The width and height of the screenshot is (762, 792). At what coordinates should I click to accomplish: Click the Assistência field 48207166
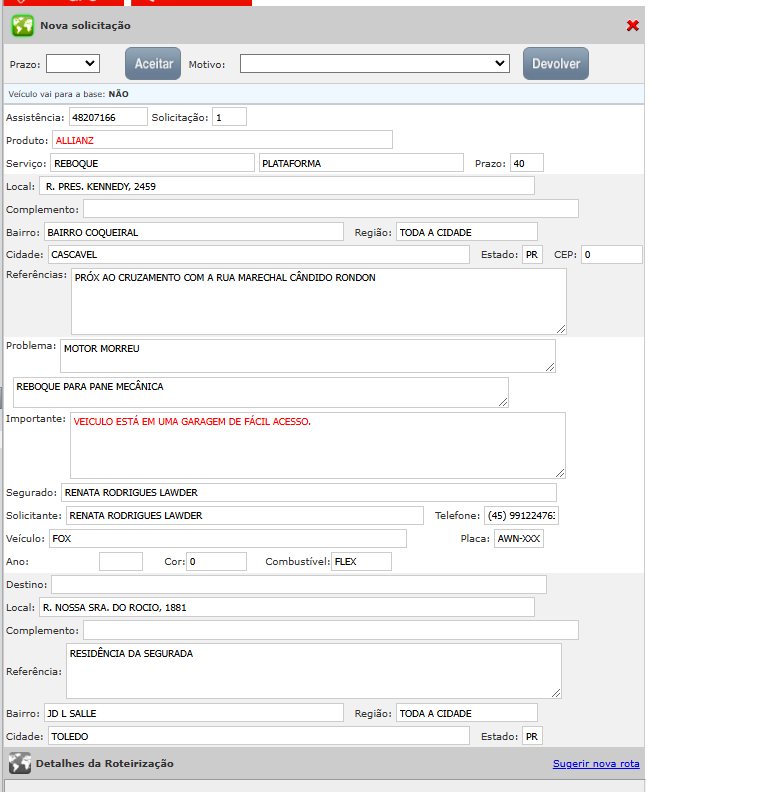108,117
